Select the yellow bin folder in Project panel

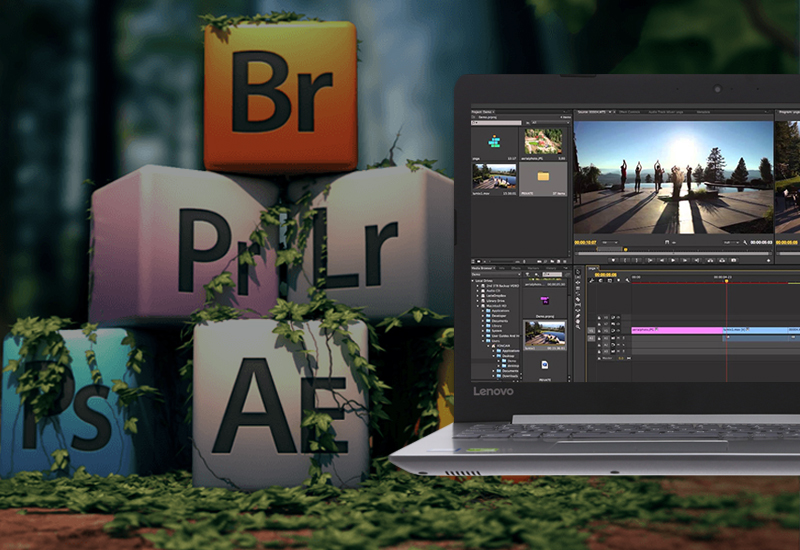pyautogui.click(x=543, y=177)
